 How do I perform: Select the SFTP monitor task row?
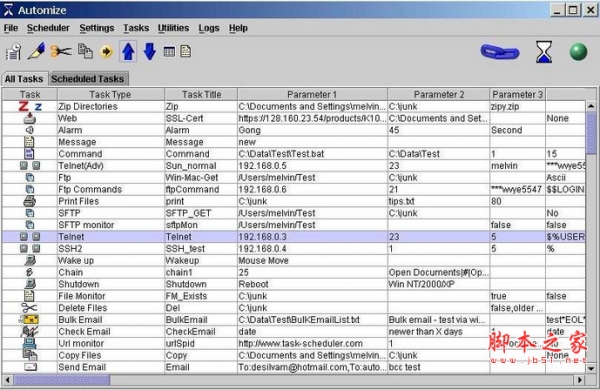pos(294,225)
